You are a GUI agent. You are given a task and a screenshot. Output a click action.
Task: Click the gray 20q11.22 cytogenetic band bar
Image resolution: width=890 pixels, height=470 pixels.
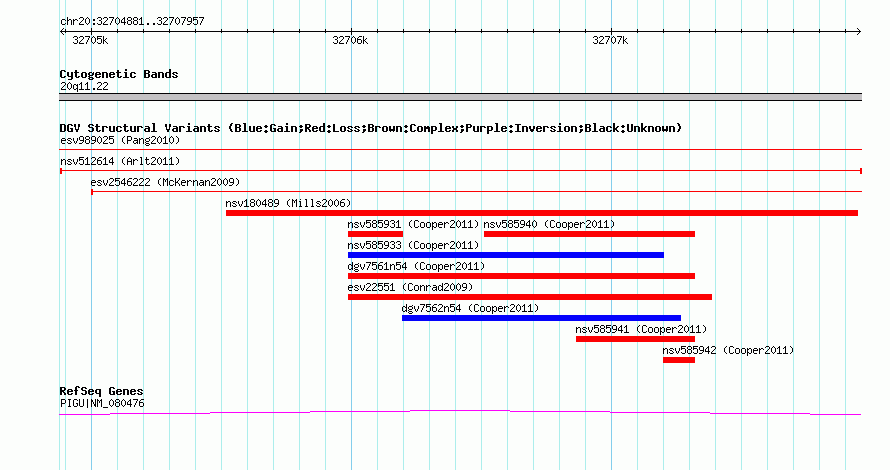click(x=460, y=97)
